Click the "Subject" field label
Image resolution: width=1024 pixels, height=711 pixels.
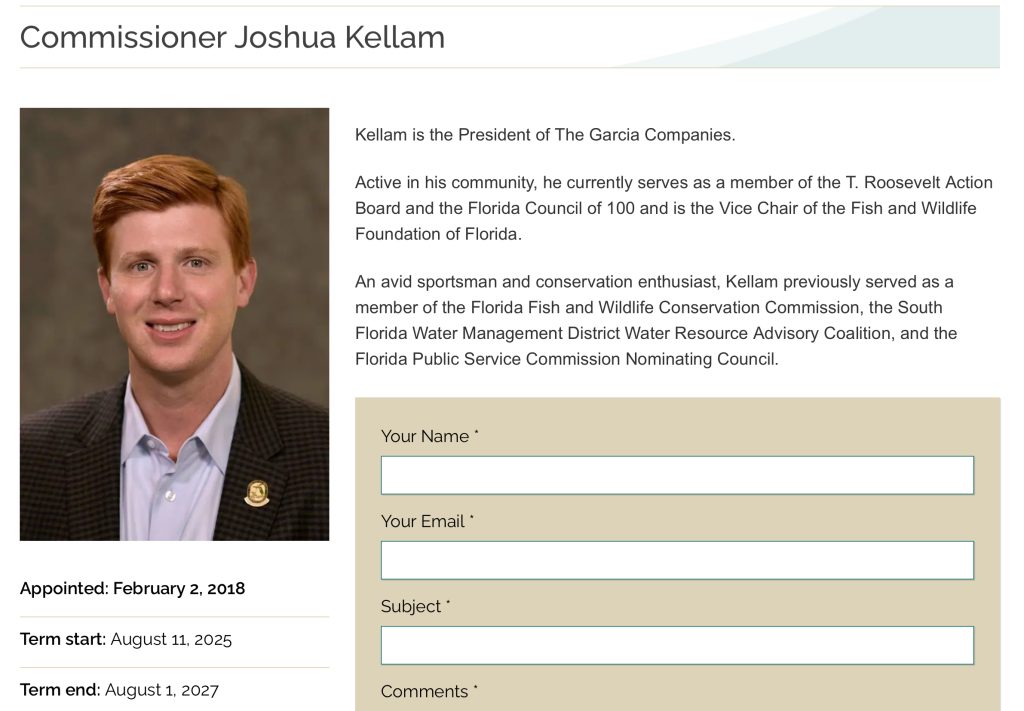[411, 606]
